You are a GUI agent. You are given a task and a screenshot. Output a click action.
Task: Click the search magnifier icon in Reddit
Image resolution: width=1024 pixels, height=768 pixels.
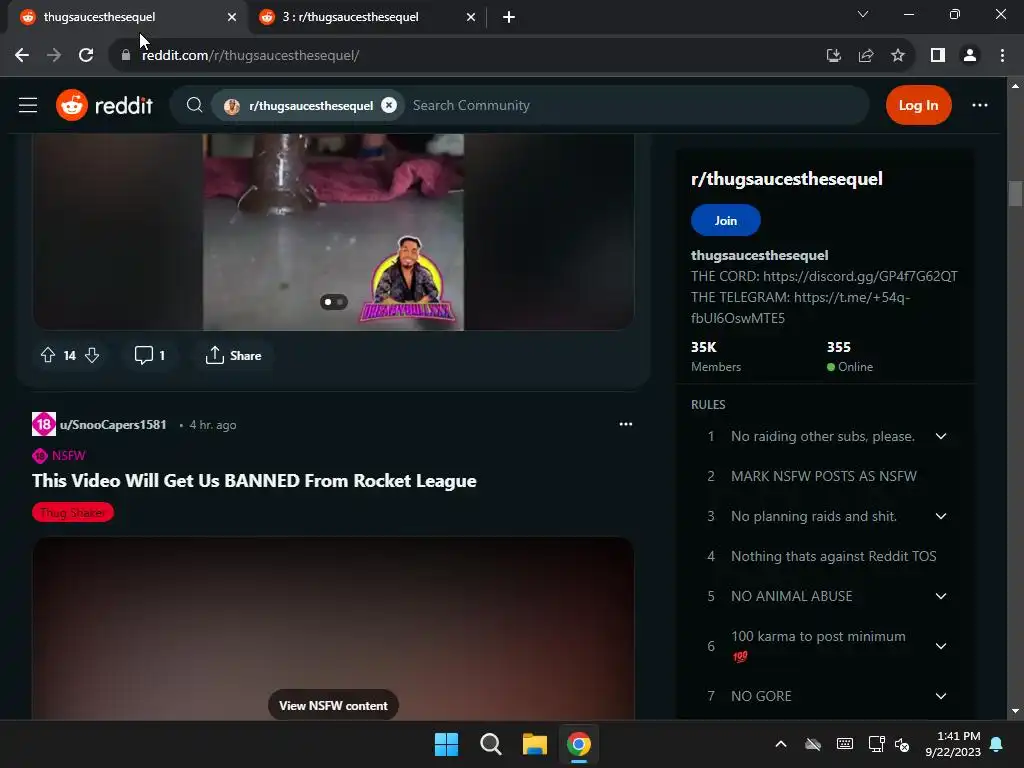(x=194, y=105)
